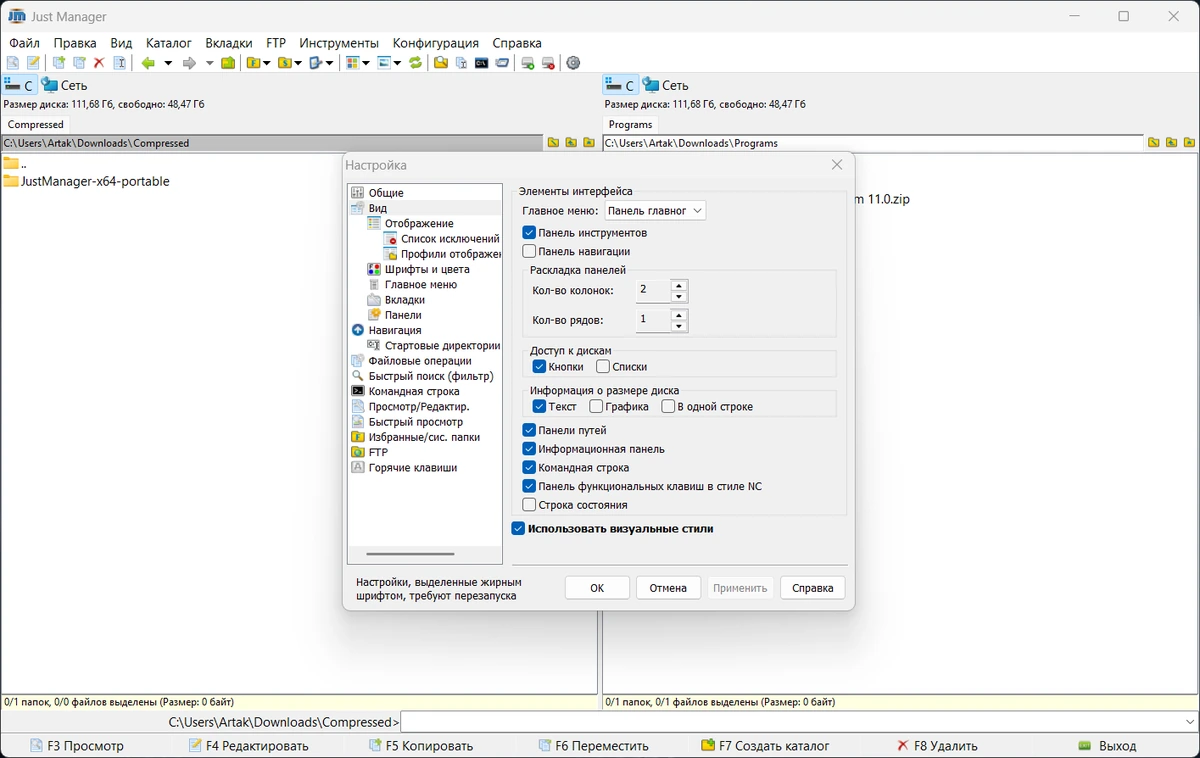This screenshot has height=758, width=1200.
Task: Click the black command prompt toolbar icon
Action: (x=482, y=63)
